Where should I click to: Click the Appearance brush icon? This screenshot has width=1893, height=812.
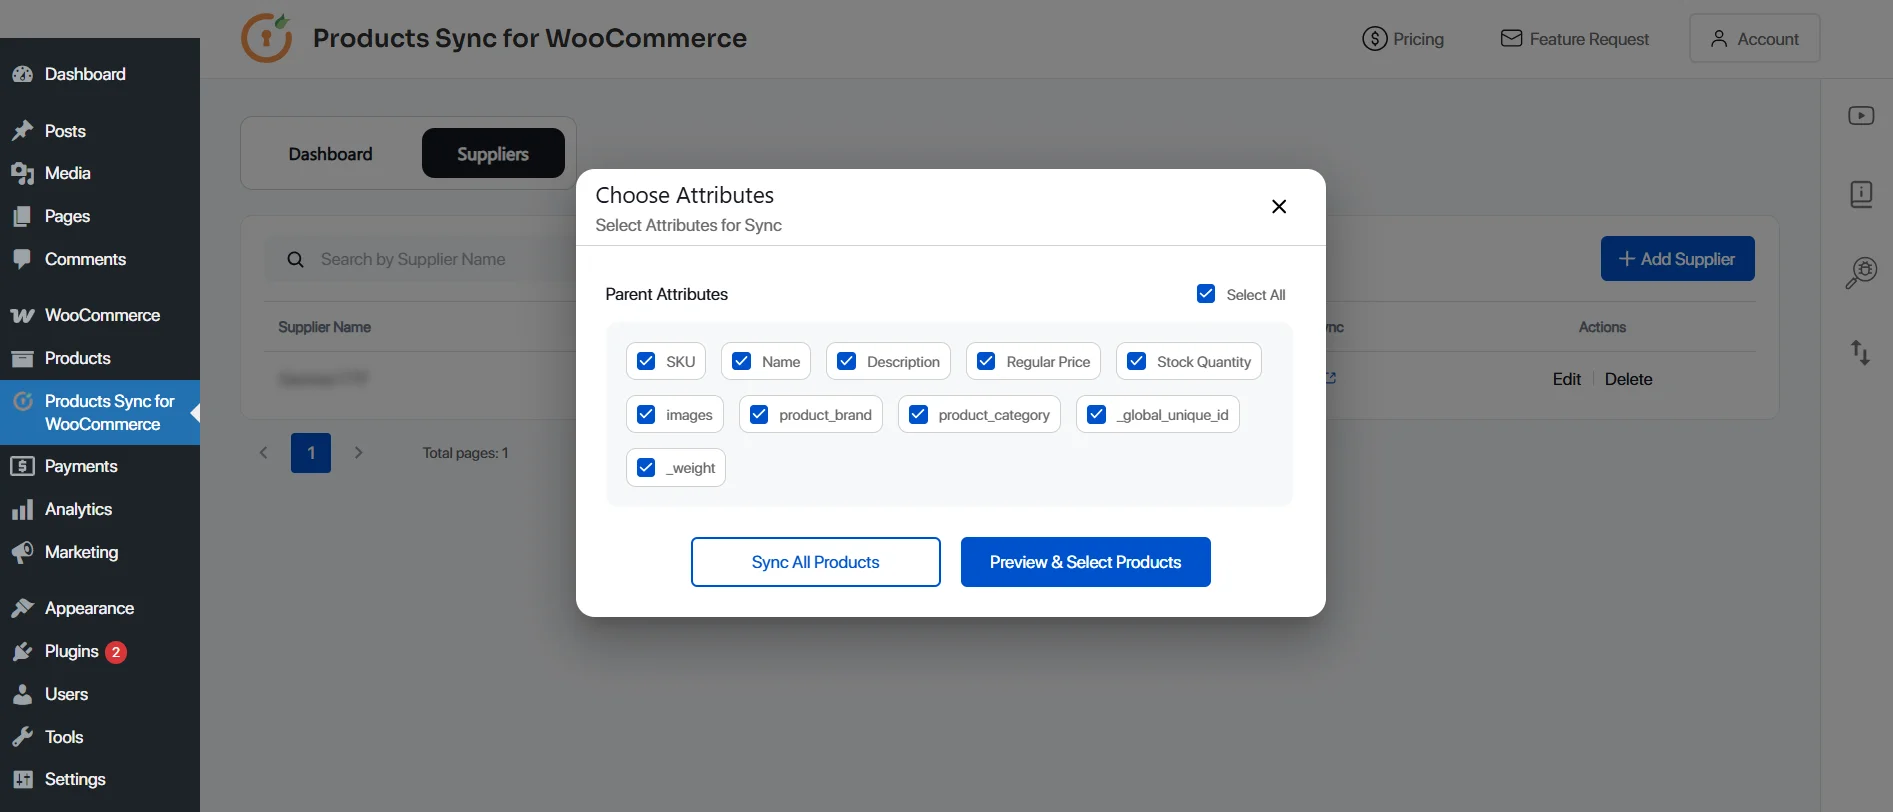click(22, 608)
